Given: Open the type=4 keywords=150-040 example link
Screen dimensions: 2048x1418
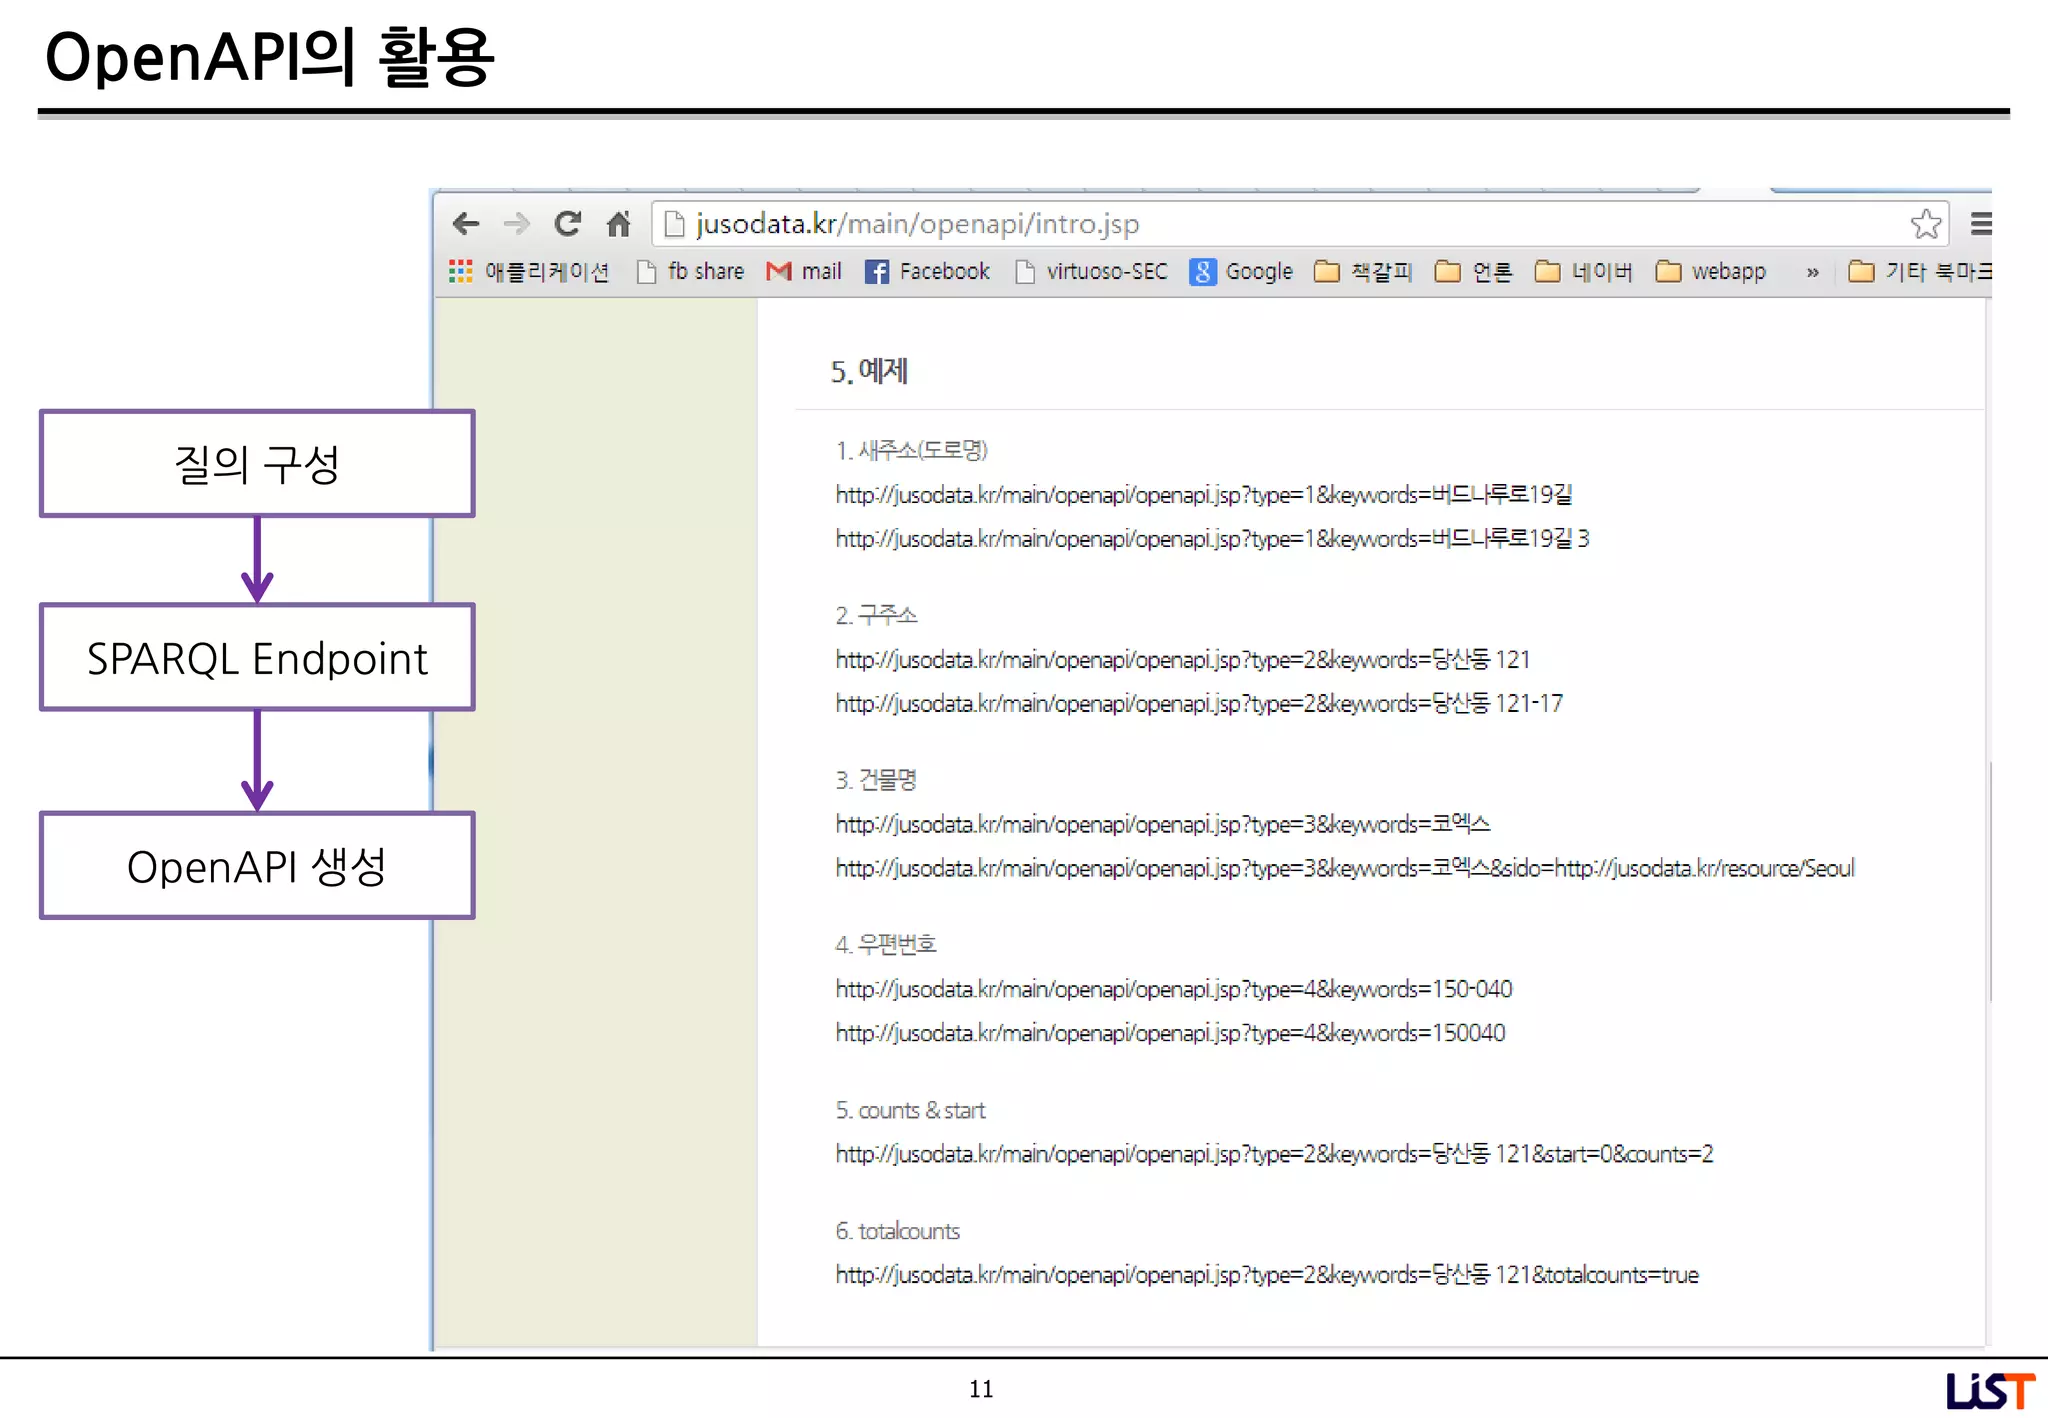Looking at the screenshot, I should tap(1173, 989).
